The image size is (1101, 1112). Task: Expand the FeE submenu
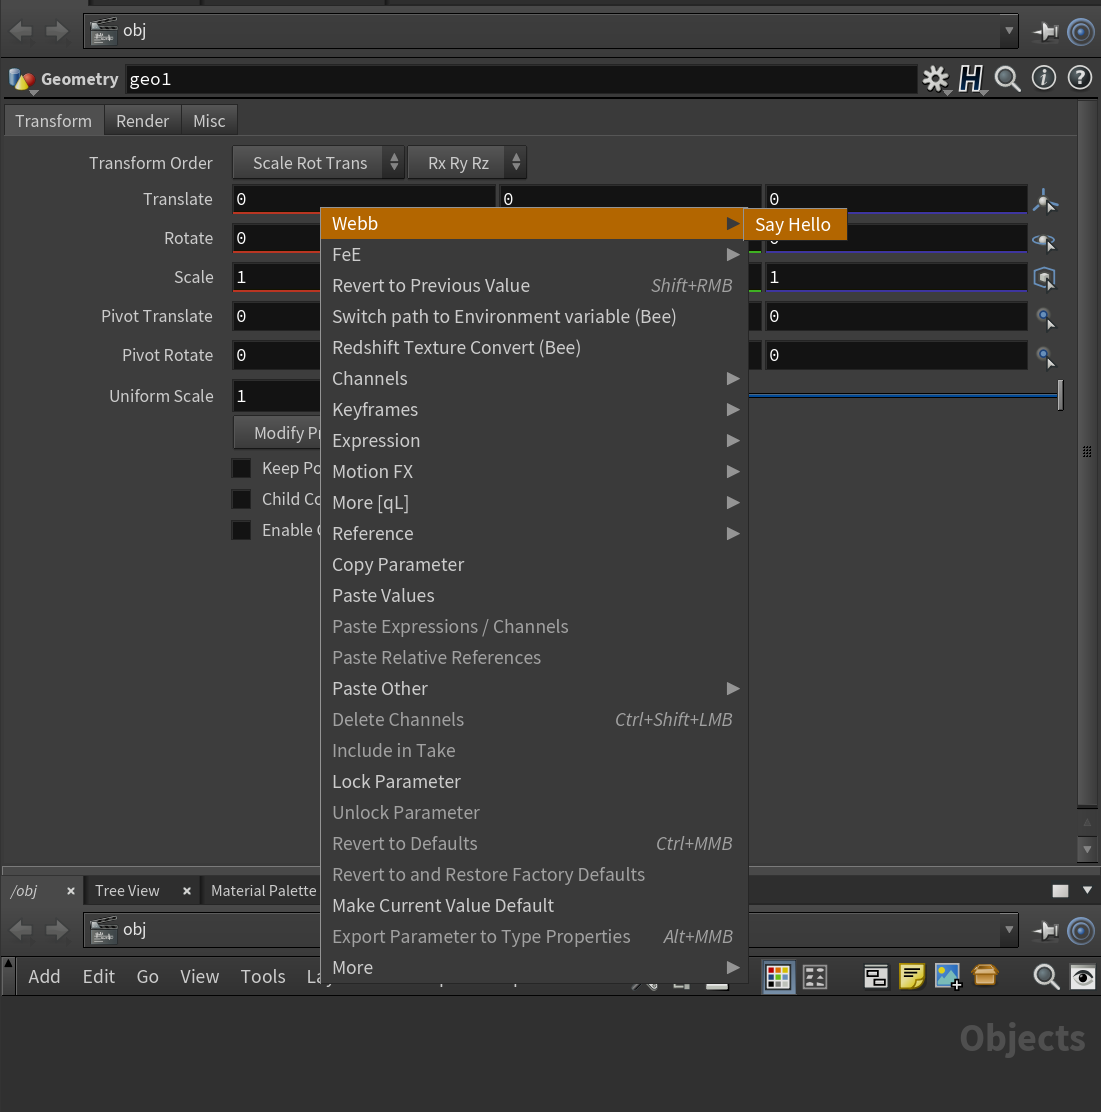tap(535, 255)
